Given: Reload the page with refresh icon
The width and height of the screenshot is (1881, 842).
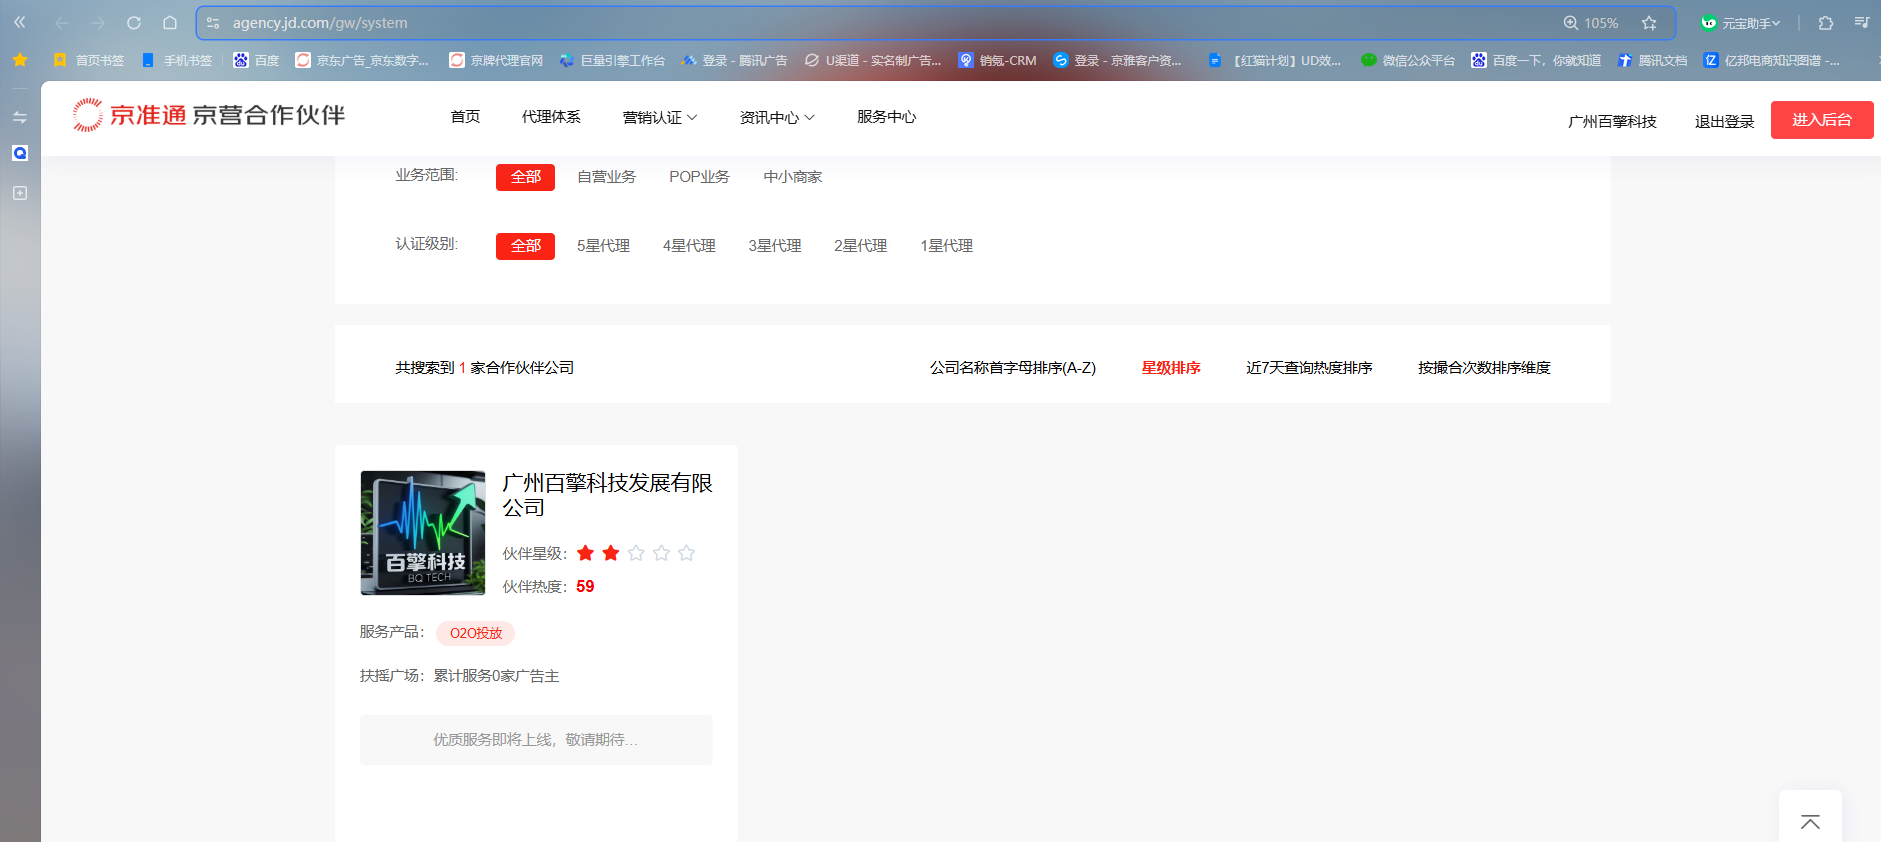Looking at the screenshot, I should point(134,23).
